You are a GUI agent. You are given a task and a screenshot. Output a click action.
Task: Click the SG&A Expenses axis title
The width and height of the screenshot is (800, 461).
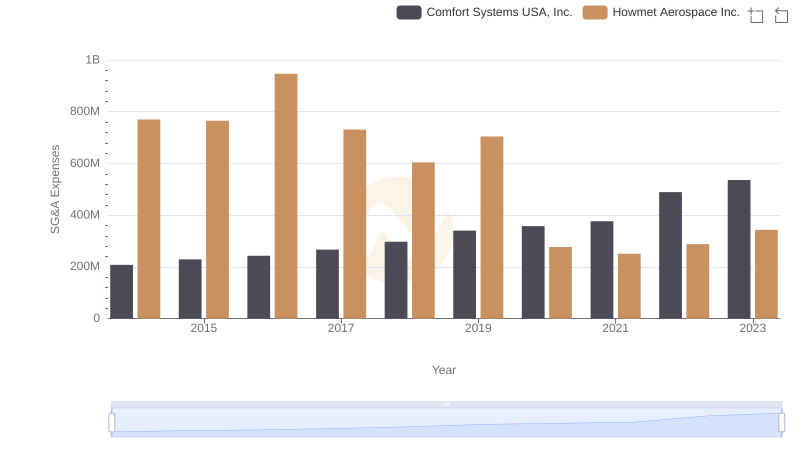point(55,189)
